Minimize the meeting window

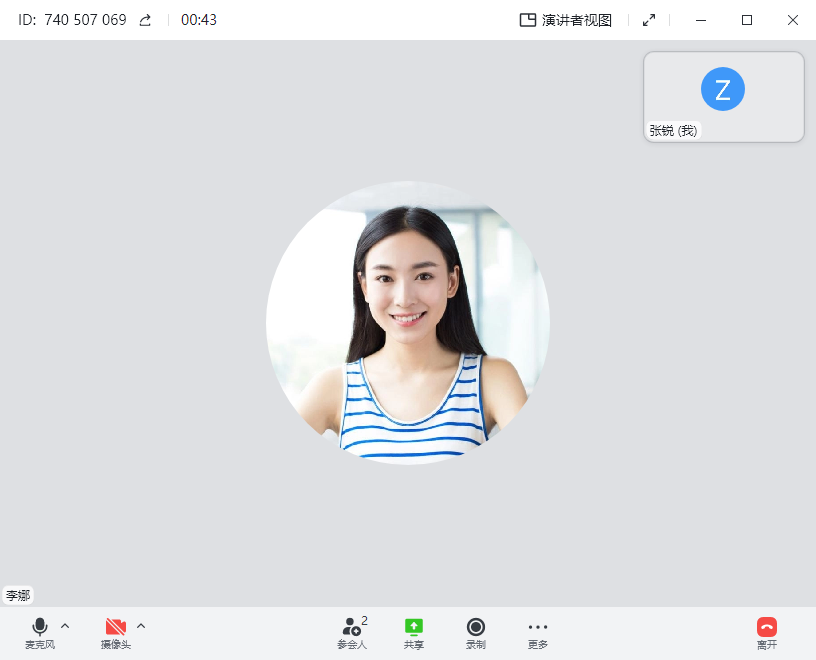tap(701, 20)
